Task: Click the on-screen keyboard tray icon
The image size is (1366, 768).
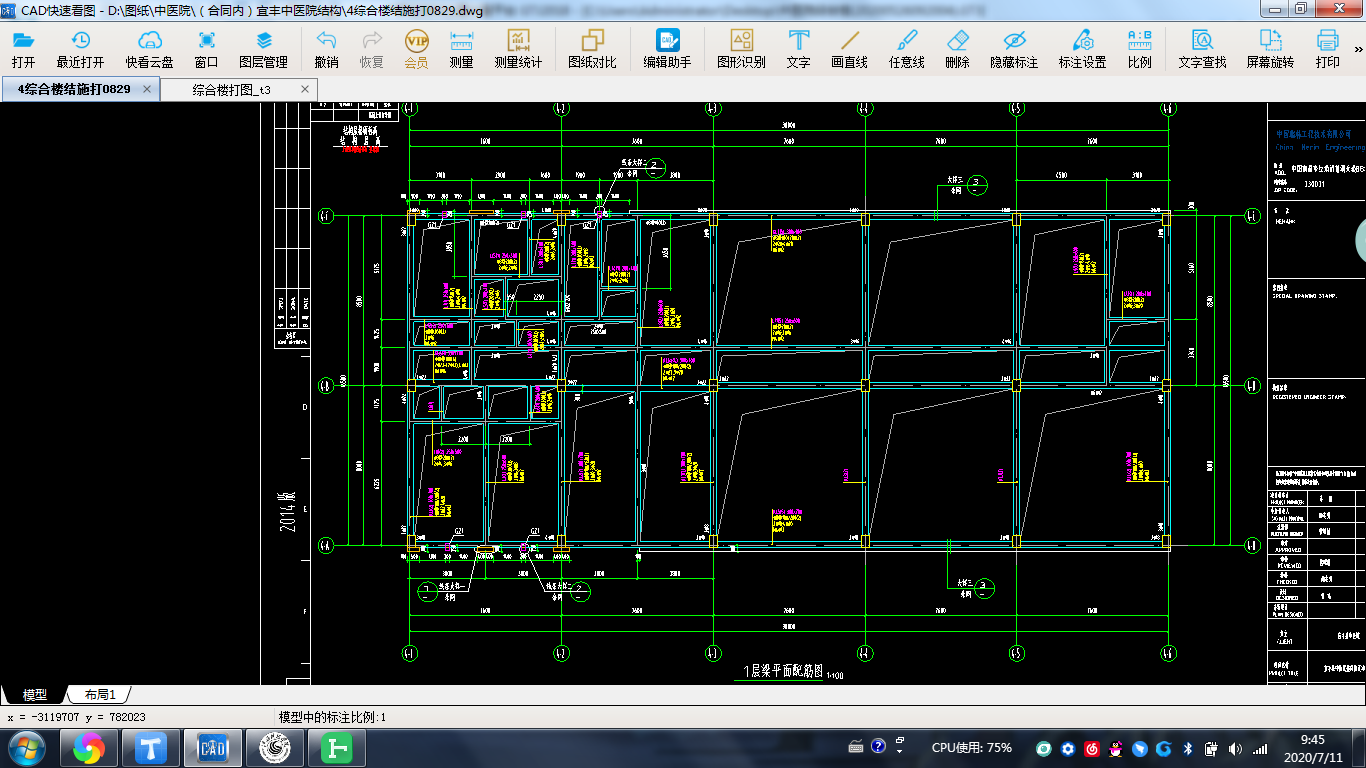Action: point(856,746)
